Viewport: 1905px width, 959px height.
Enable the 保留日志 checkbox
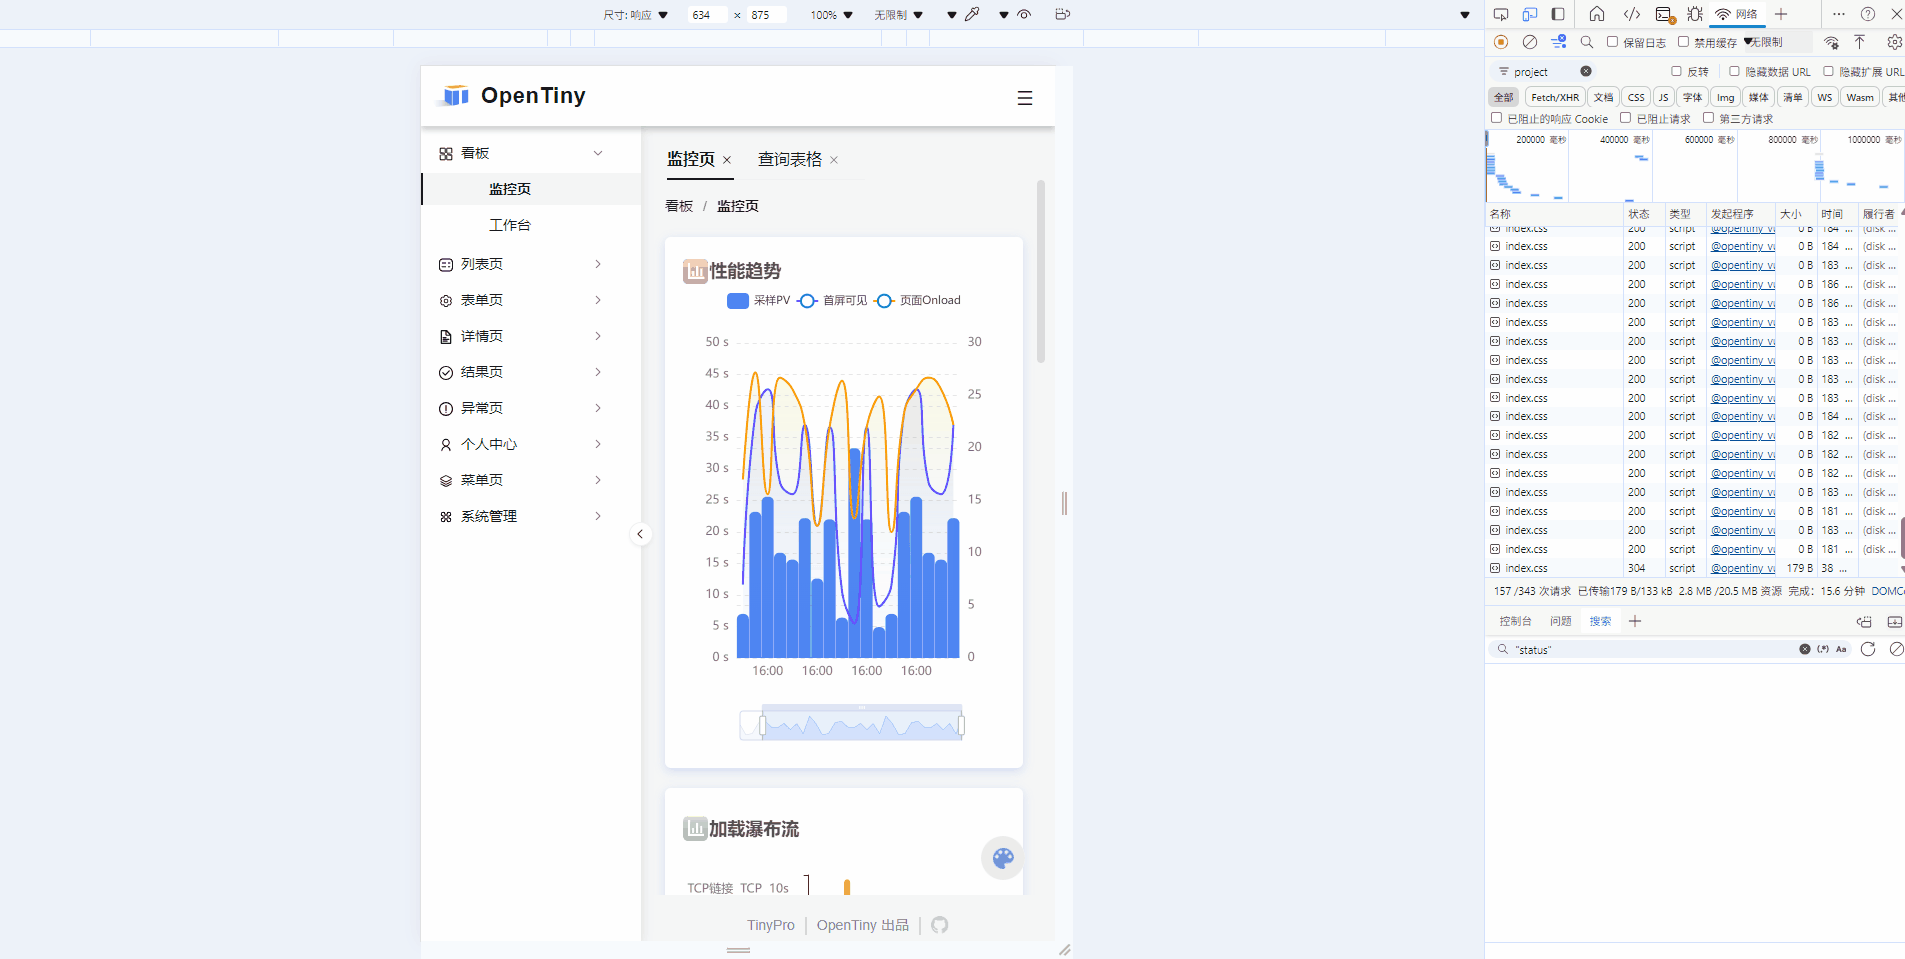1612,42
